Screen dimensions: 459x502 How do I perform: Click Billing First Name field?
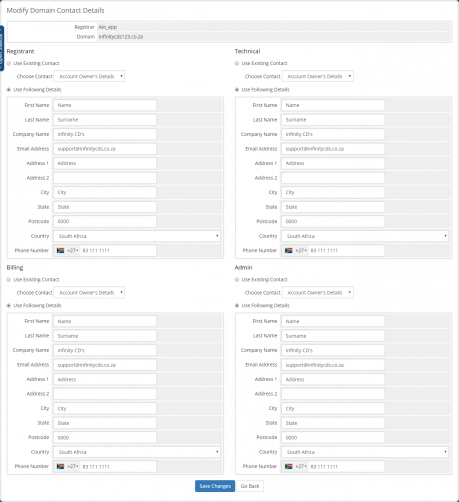click(105, 321)
